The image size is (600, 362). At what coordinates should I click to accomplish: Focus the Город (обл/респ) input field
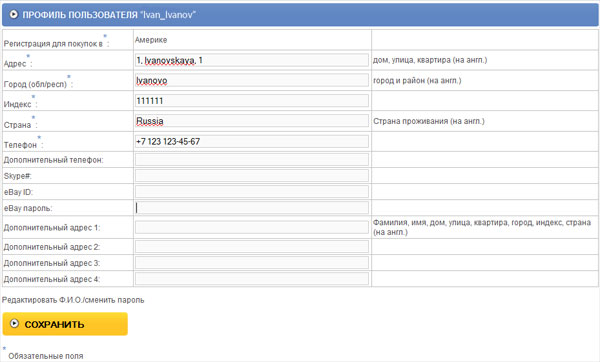coord(252,80)
